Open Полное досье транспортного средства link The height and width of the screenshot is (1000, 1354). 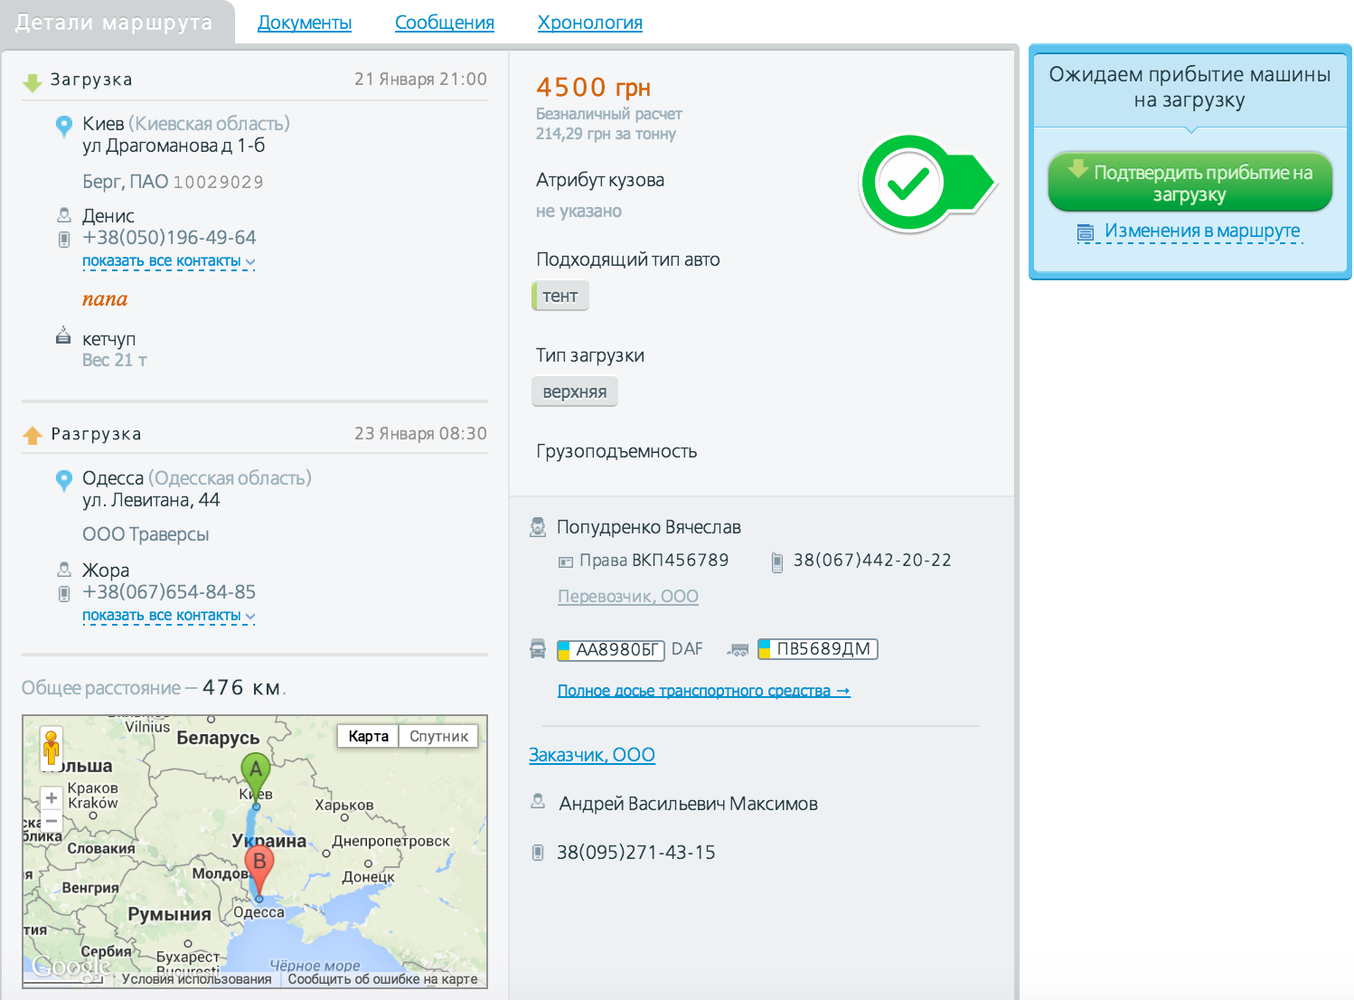tap(704, 691)
